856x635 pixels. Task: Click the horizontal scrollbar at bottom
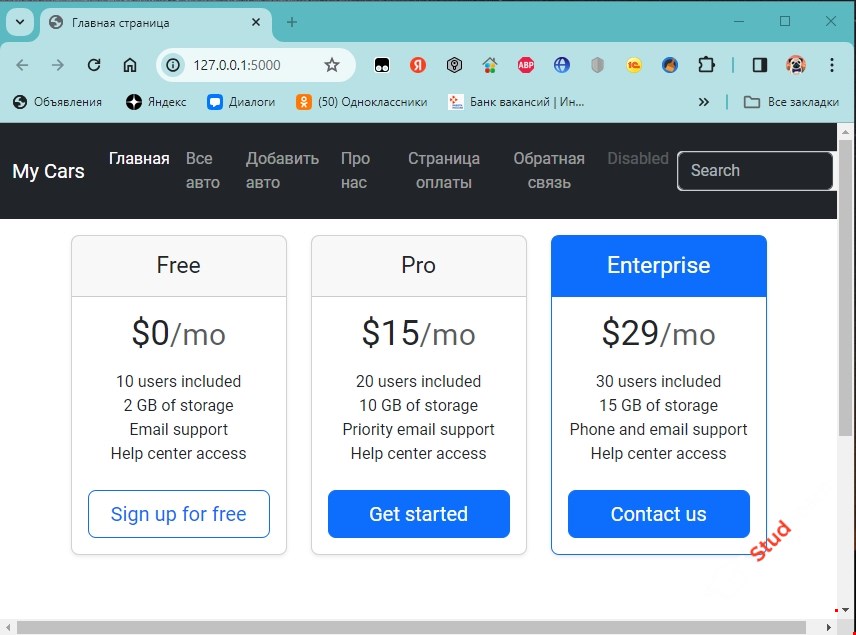point(411,627)
